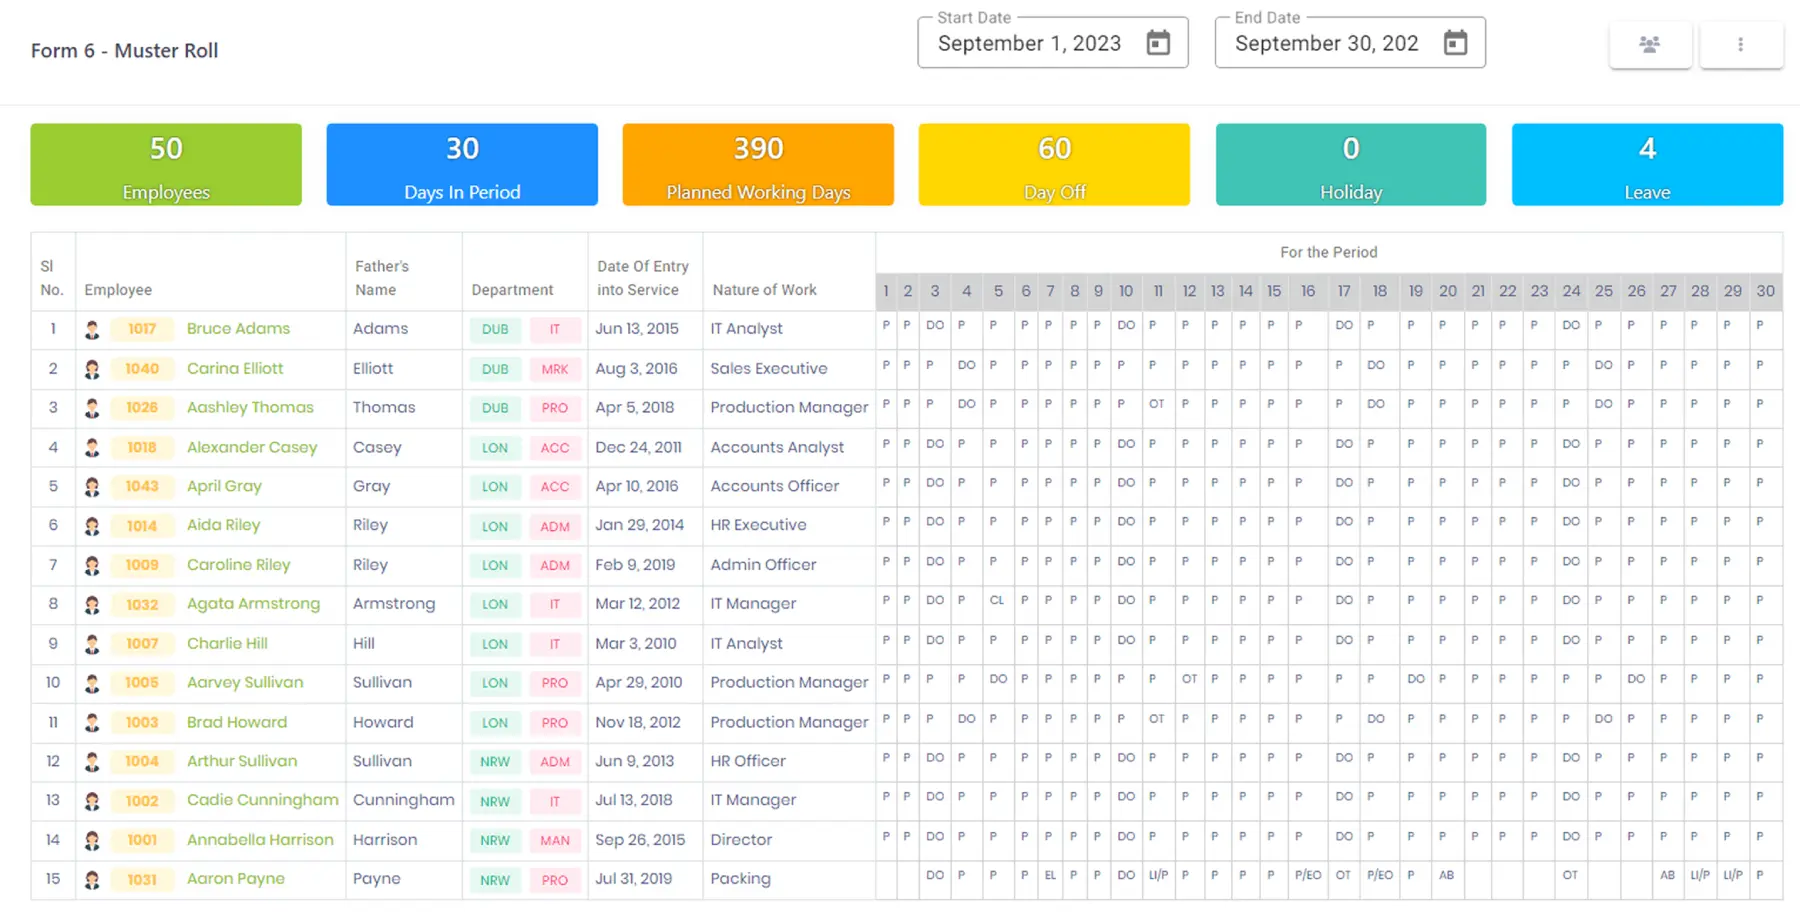Image resolution: width=1800 pixels, height=912 pixels.
Task: Sort by the Department column header
Action: [512, 290]
